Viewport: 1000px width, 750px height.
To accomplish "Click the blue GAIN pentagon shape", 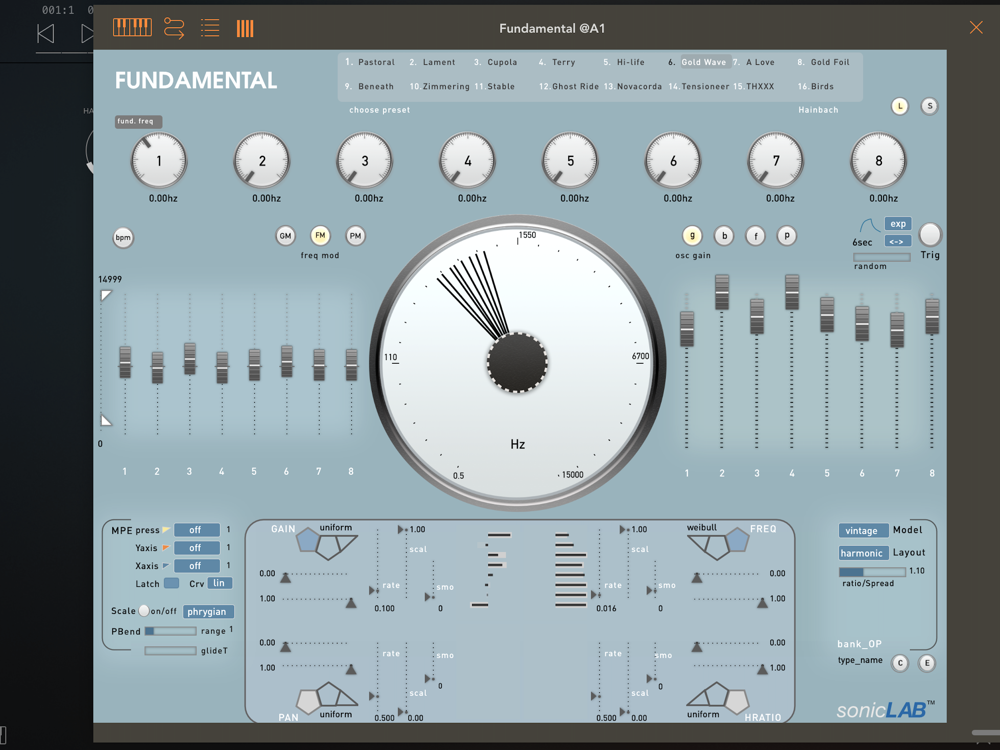I will 307,540.
